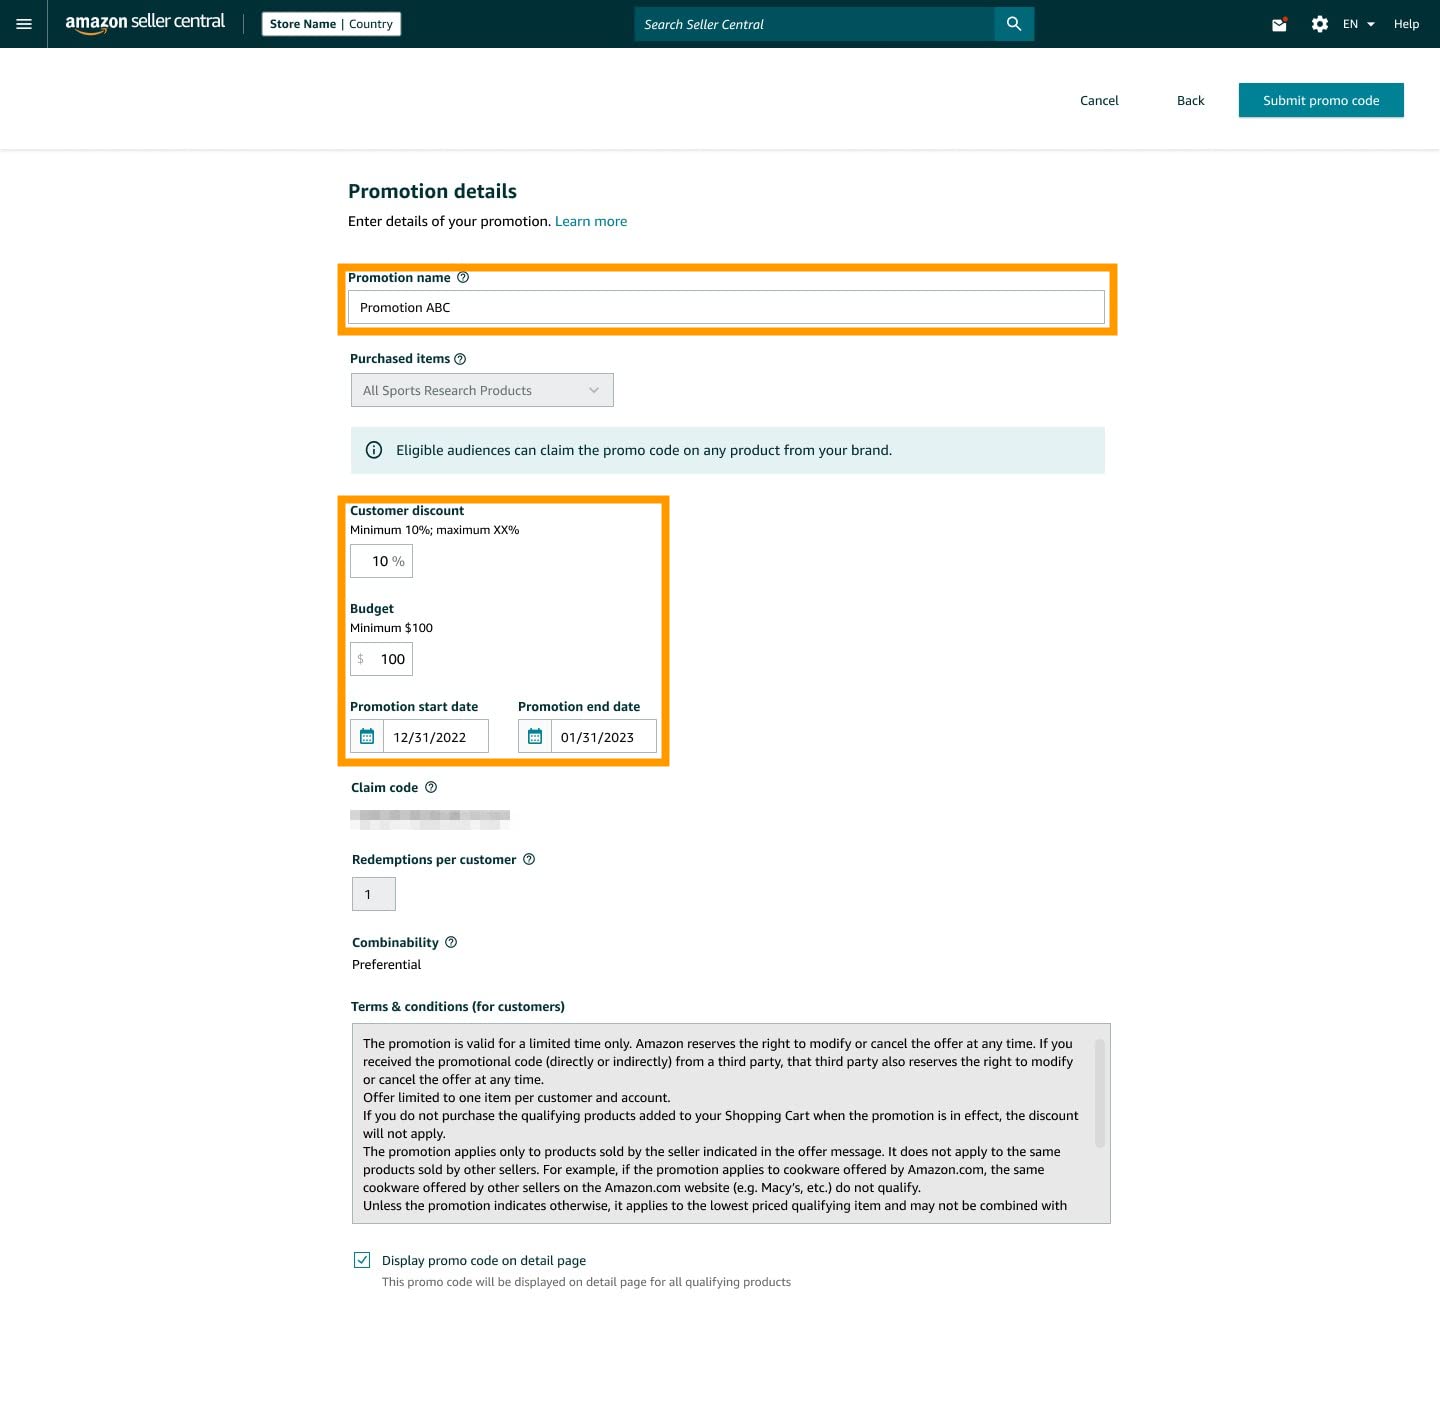The width and height of the screenshot is (1440, 1425).
Task: Open the hamburger navigation menu
Action: point(24,24)
